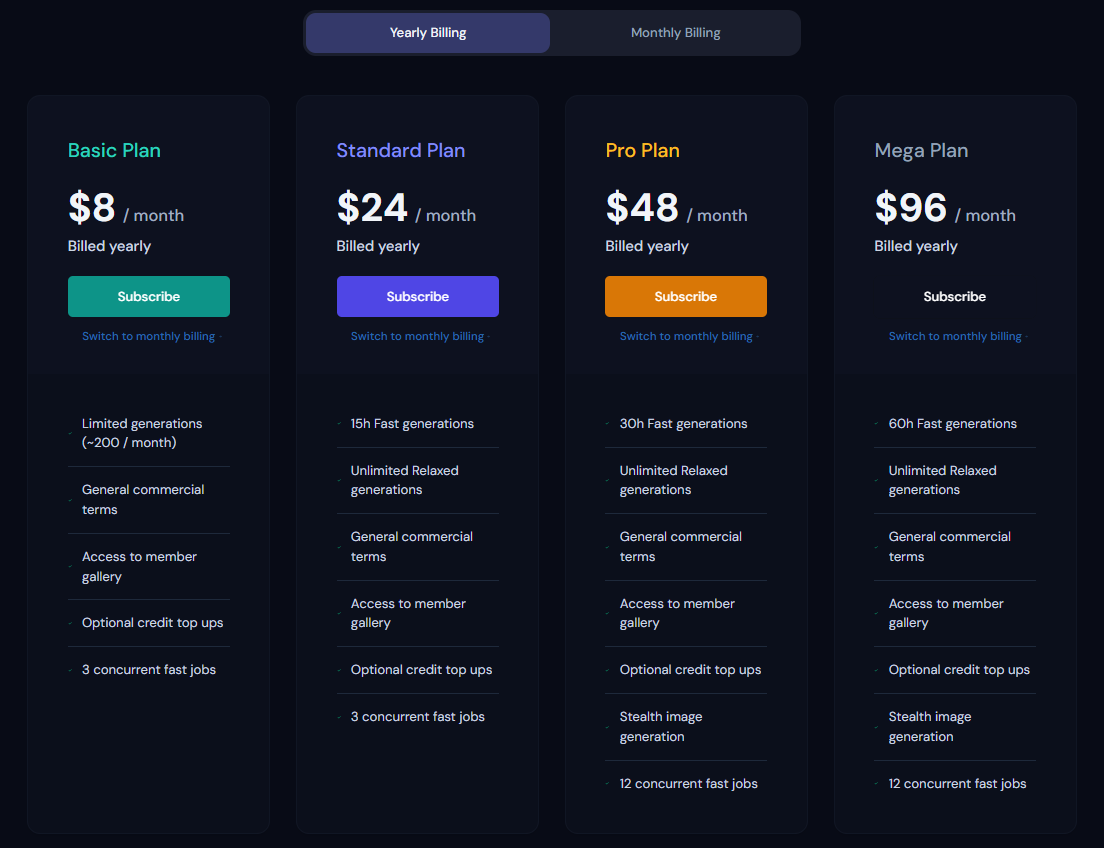Click the checkmark beside Limited generations

(71, 434)
